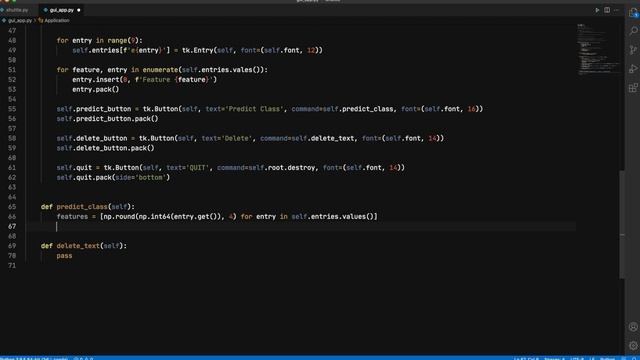Click the unsaved dot on gui_app.py tab
This screenshot has height=360, width=640.
tap(79, 10)
